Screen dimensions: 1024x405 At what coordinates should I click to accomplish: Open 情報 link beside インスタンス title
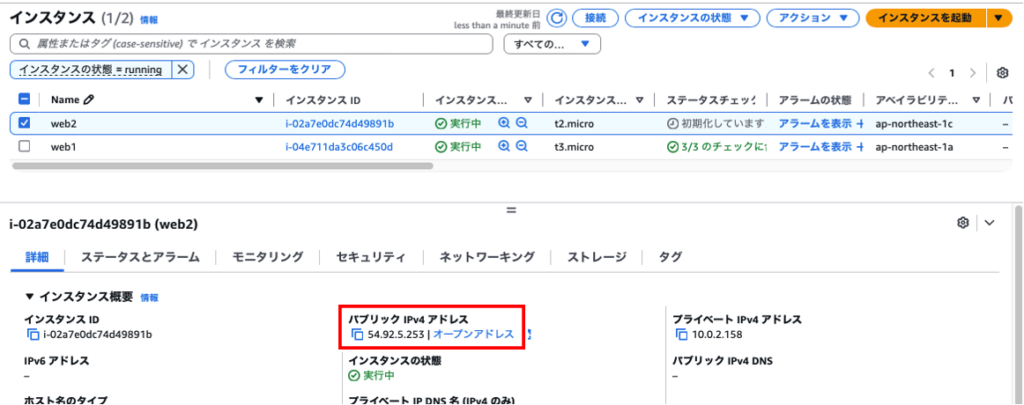pos(149,20)
